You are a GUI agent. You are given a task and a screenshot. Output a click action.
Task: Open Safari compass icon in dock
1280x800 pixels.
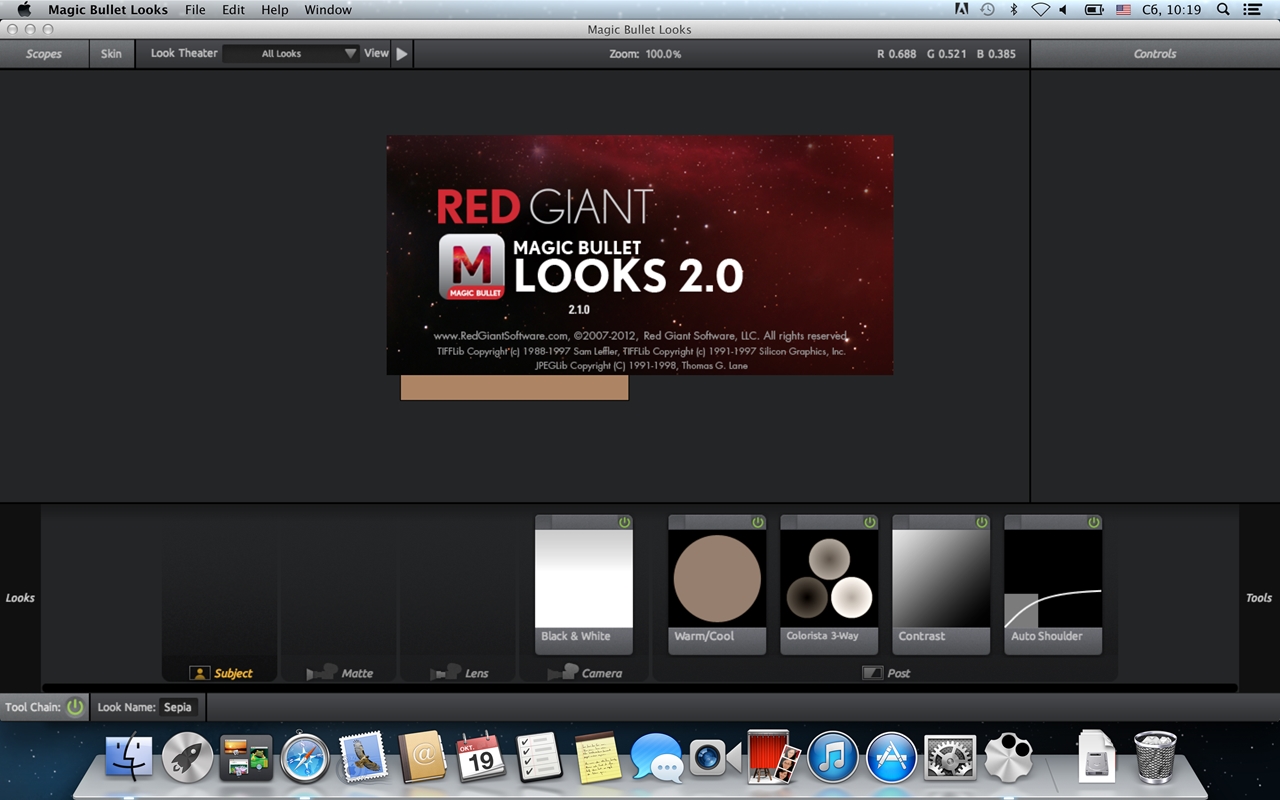pyautogui.click(x=305, y=758)
